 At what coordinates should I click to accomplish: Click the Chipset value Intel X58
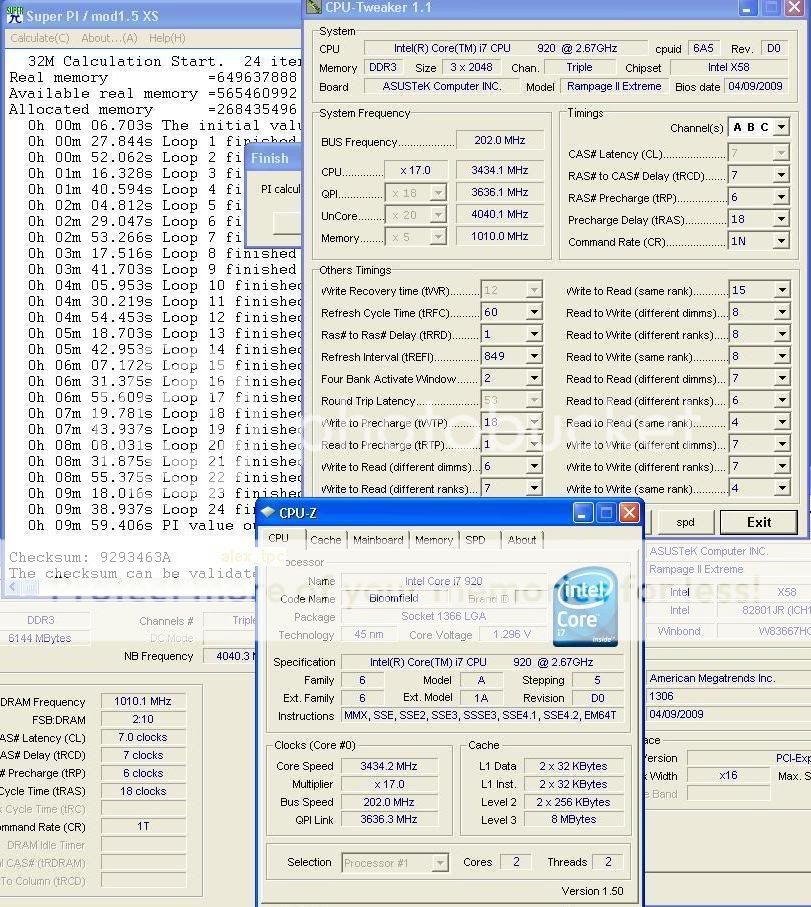728,67
